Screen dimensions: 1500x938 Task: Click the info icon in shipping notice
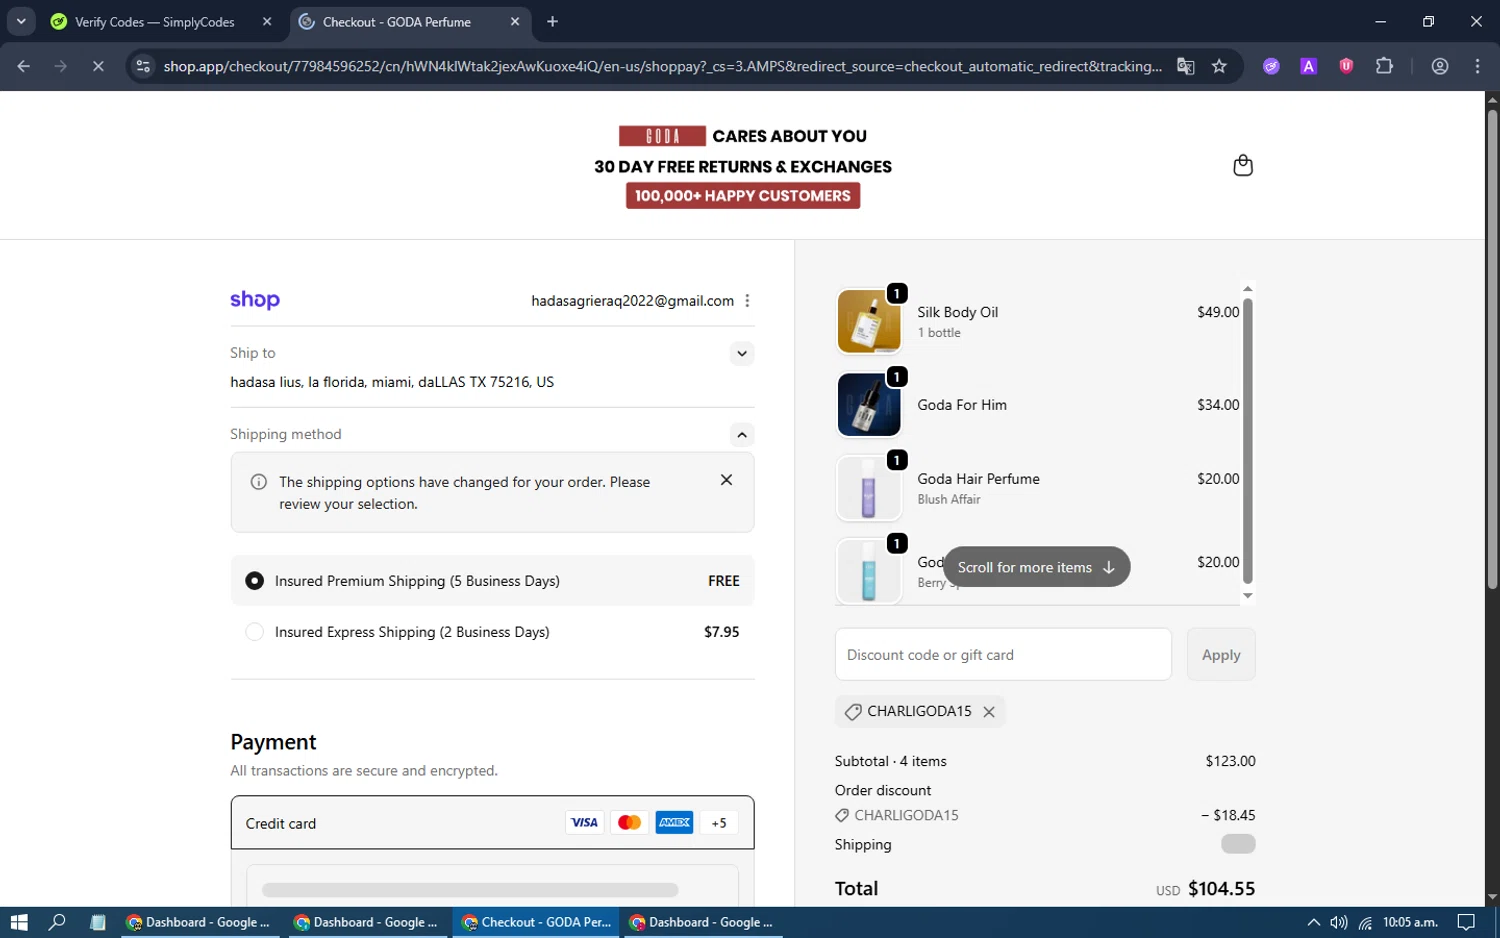tap(259, 482)
